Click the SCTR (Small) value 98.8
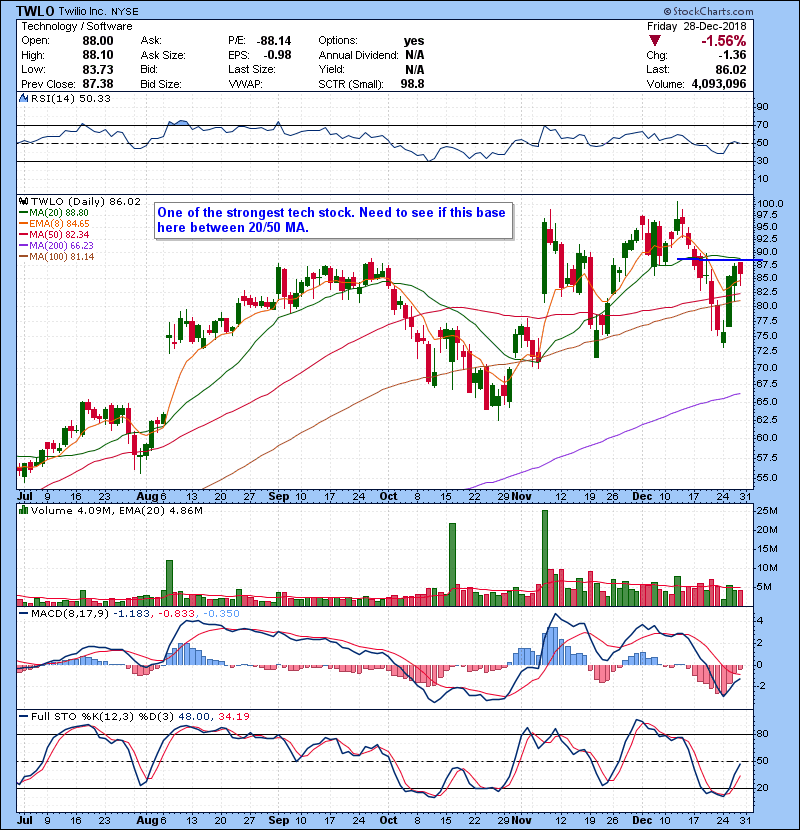This screenshot has height=830, width=800. 412,84
